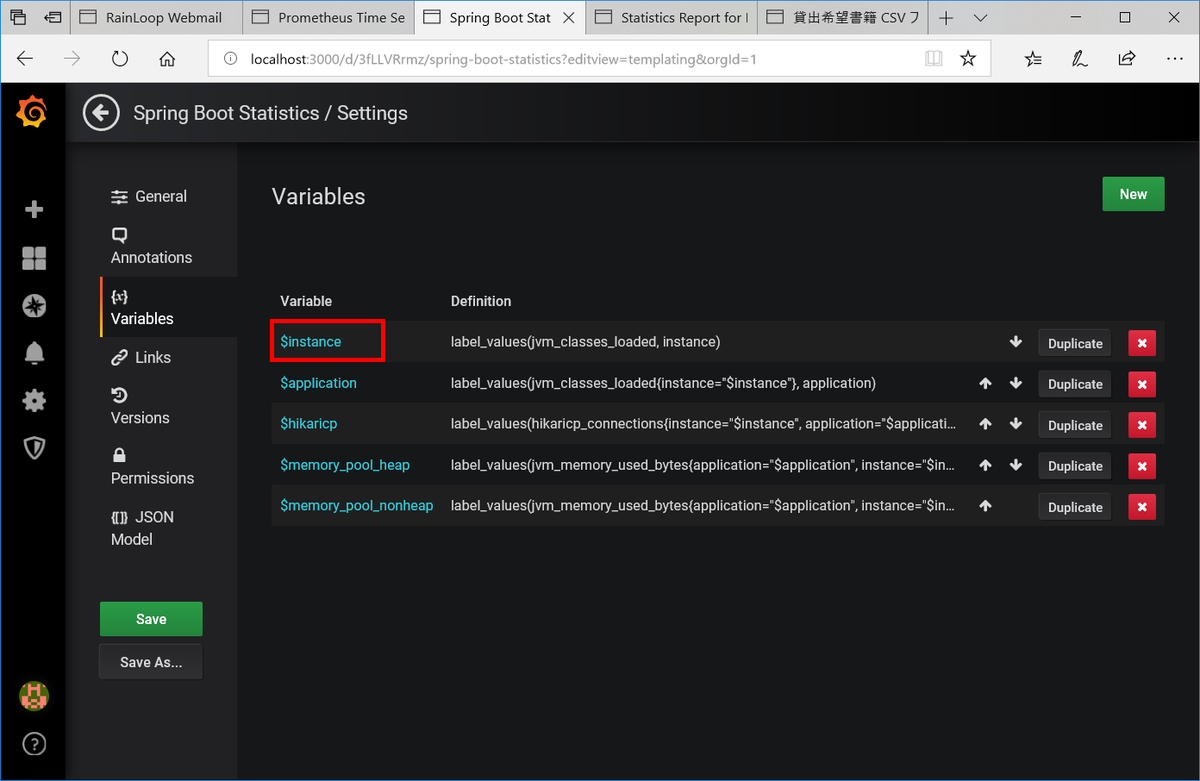
Task: Move $memory_pool_nonheap variable up
Action: pos(985,506)
